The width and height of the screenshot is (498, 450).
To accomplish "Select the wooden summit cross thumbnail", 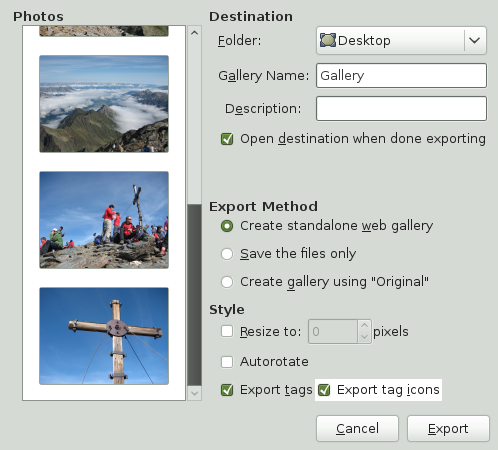I will click(x=104, y=336).
